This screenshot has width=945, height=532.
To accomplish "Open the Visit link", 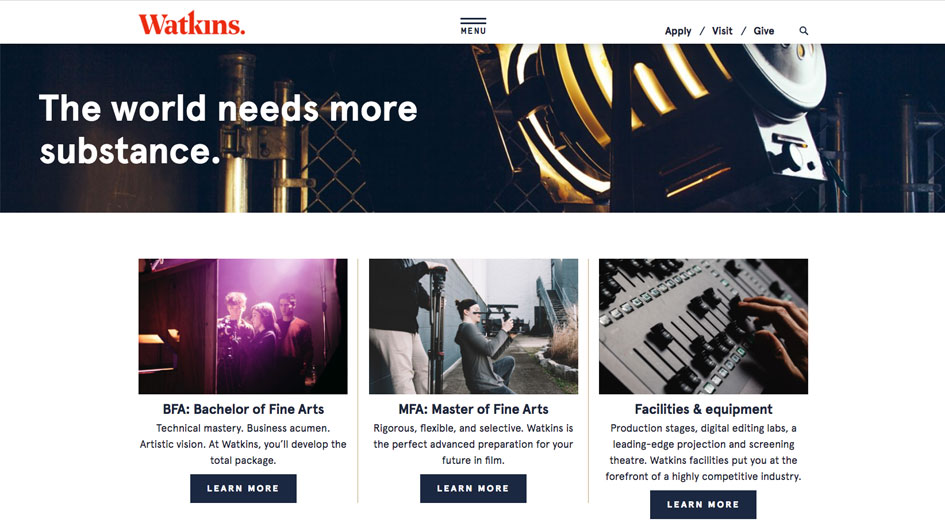I will (x=722, y=31).
